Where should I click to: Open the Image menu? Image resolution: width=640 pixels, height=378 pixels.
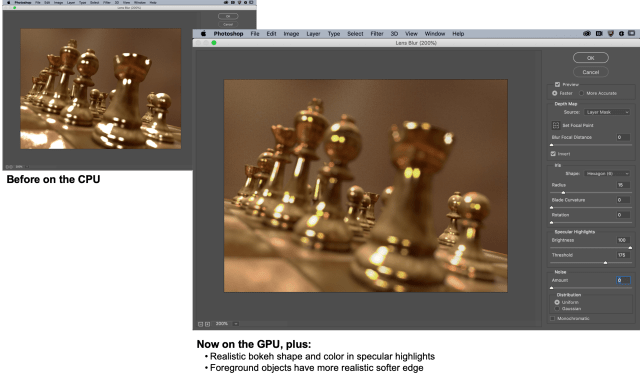coord(291,34)
